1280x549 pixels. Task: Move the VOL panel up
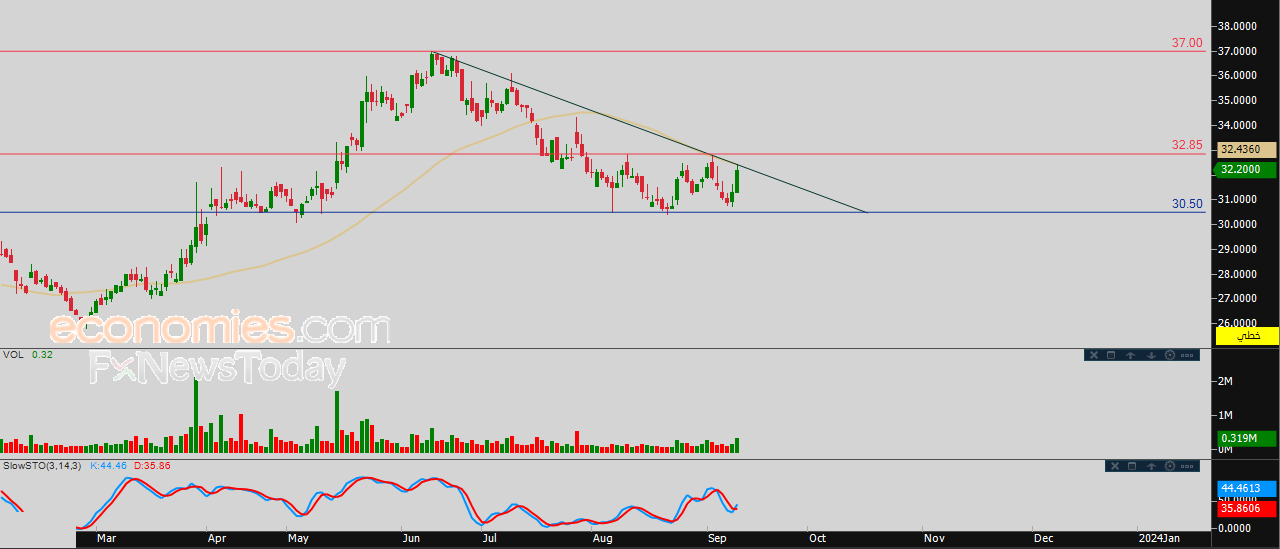point(1130,355)
